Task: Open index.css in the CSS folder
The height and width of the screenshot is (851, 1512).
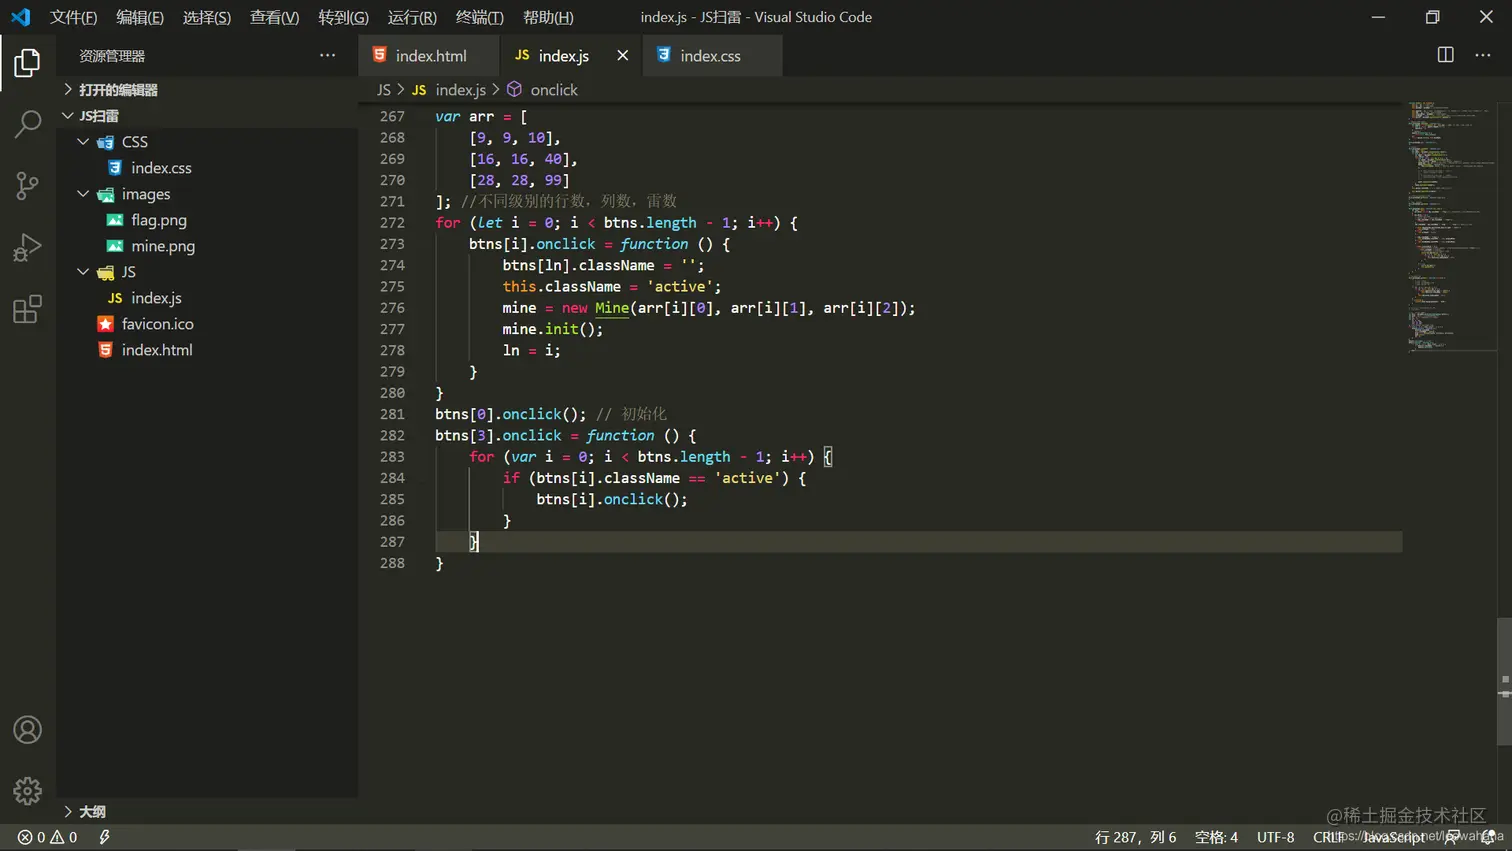Action: point(161,168)
